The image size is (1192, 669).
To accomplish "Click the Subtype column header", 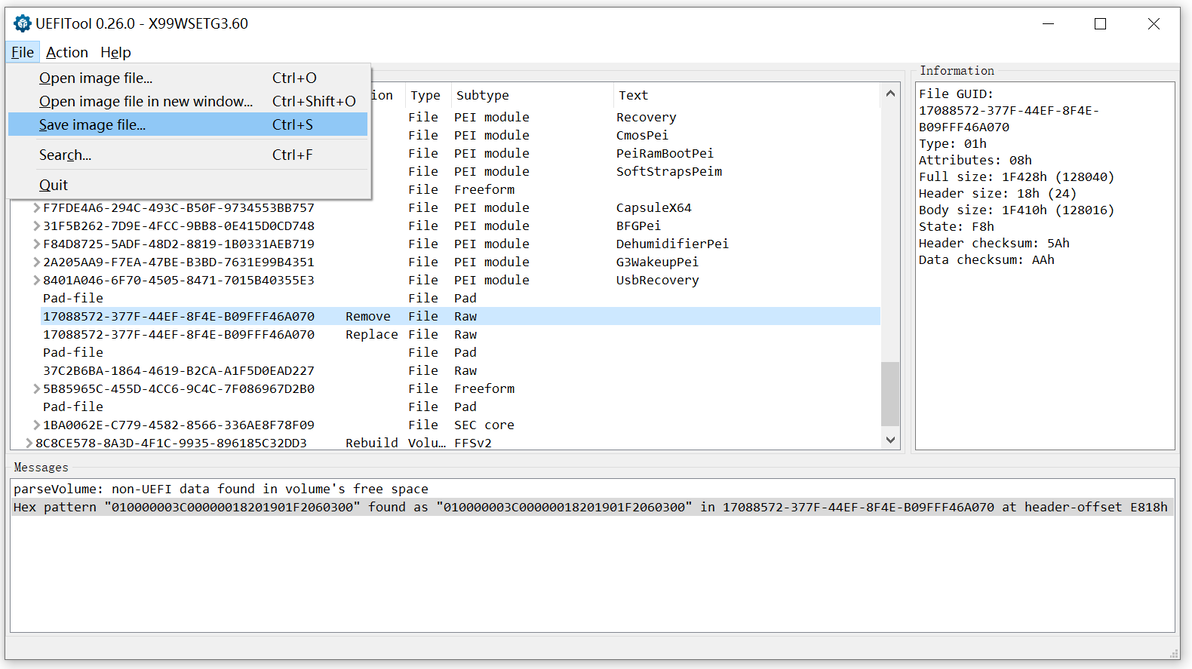I will click(x=532, y=95).
